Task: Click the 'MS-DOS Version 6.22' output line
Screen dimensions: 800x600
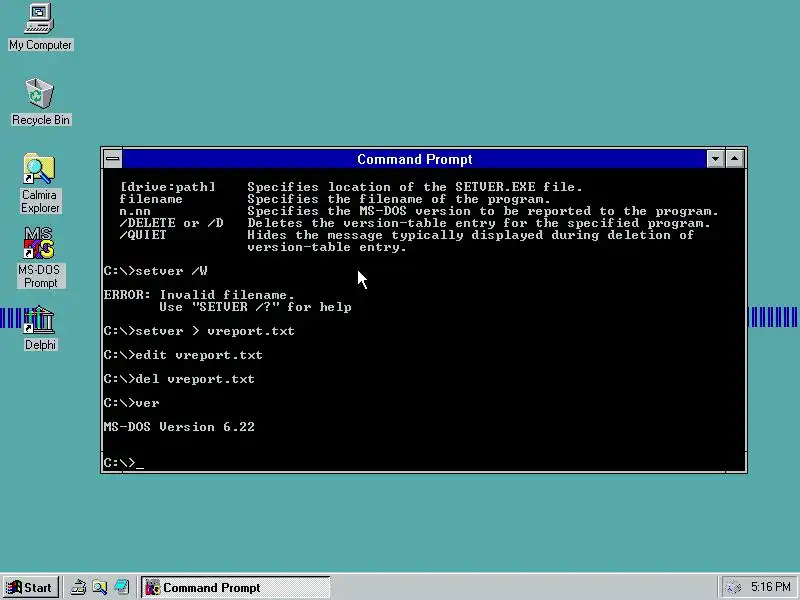Action: coord(179,427)
